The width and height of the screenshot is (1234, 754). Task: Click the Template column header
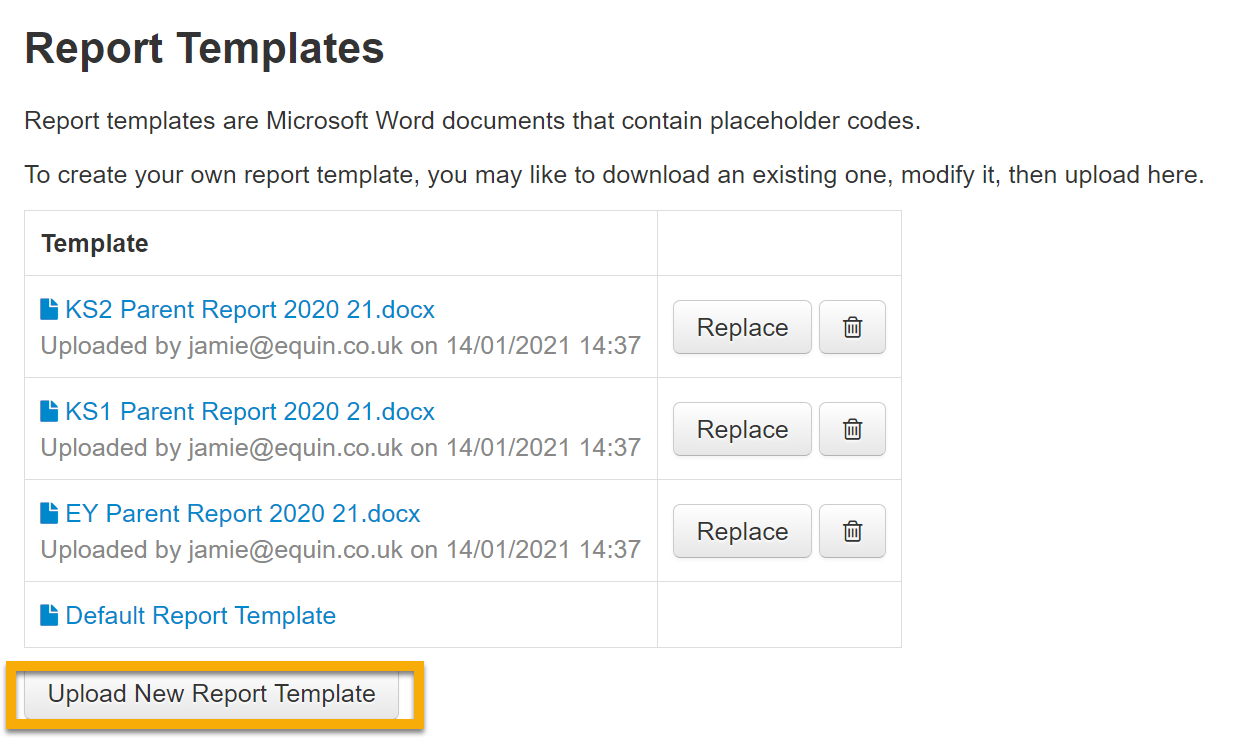[x=95, y=243]
